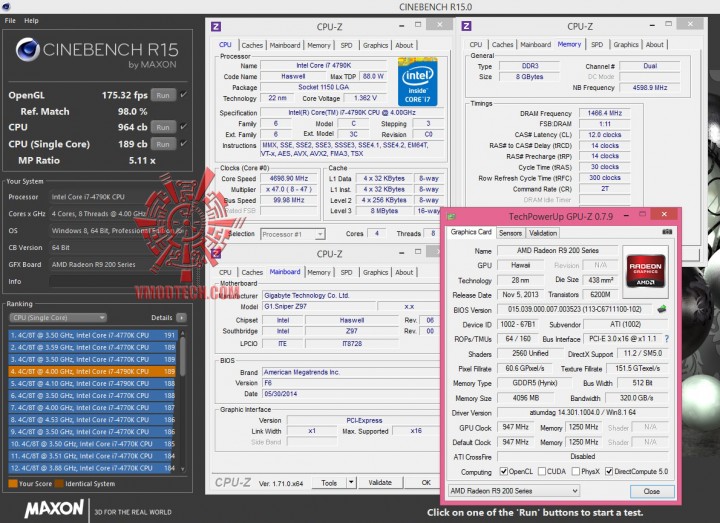Toggle the CPU test checkmark
The width and height of the screenshot is (720, 523).
pyautogui.click(x=184, y=126)
